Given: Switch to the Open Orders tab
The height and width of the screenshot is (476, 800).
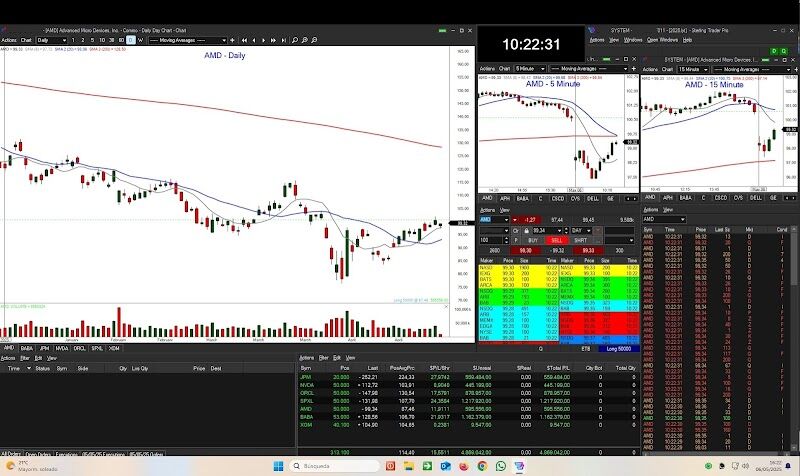Looking at the screenshot, I should [38, 454].
